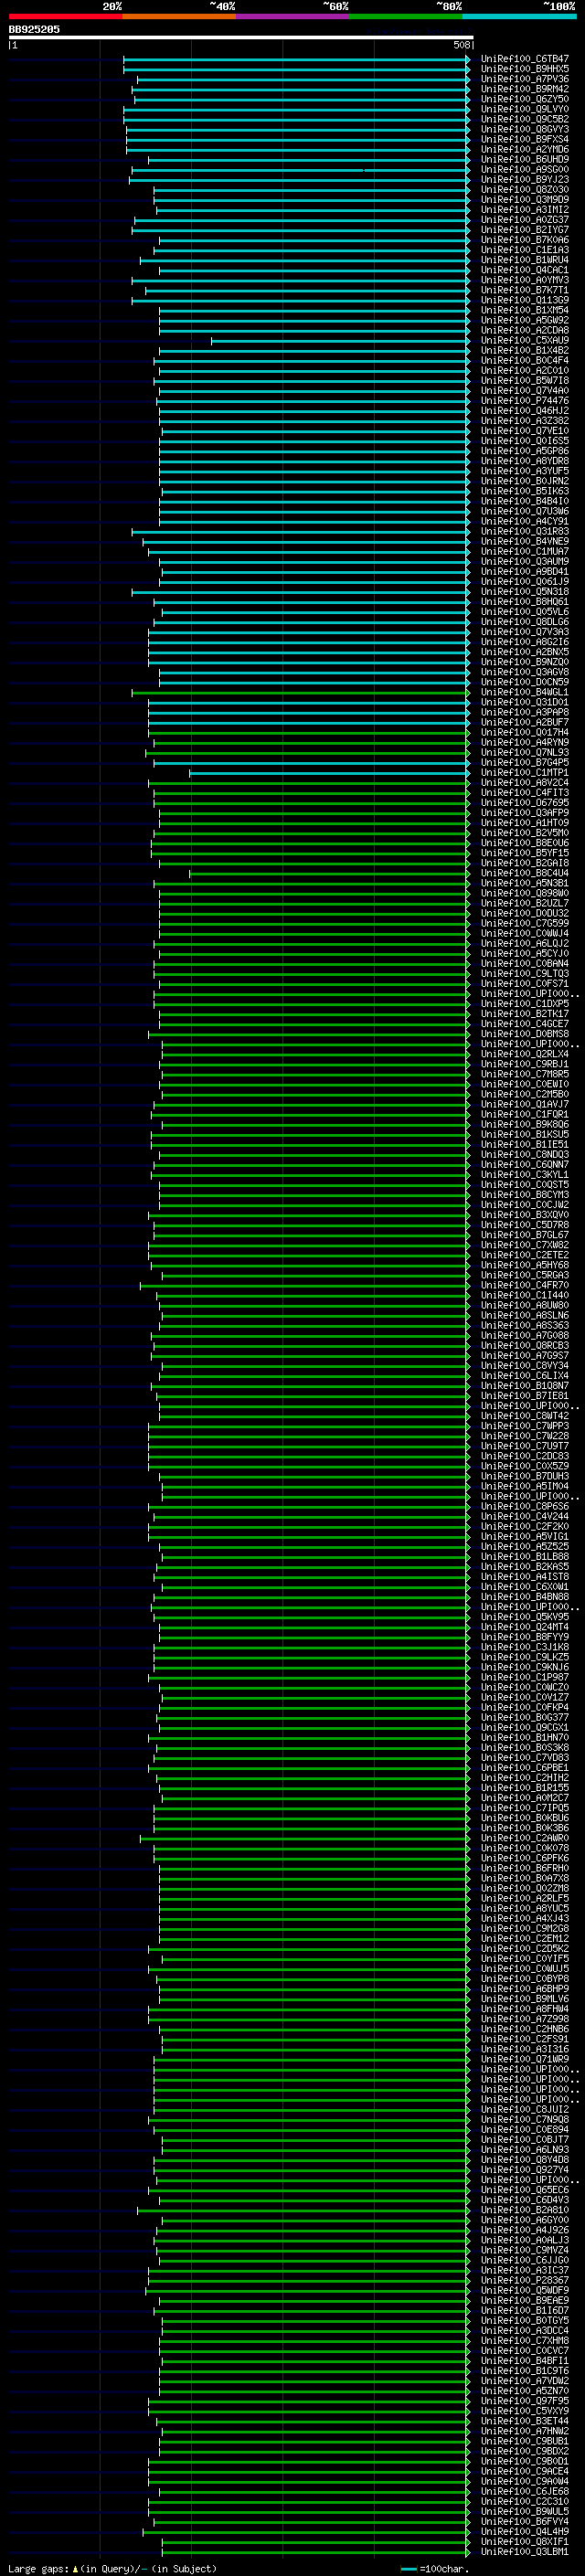Select hit label UniRef100_C7M8R5
The height and width of the screenshot is (2576, 585).
pyautogui.click(x=524, y=1074)
